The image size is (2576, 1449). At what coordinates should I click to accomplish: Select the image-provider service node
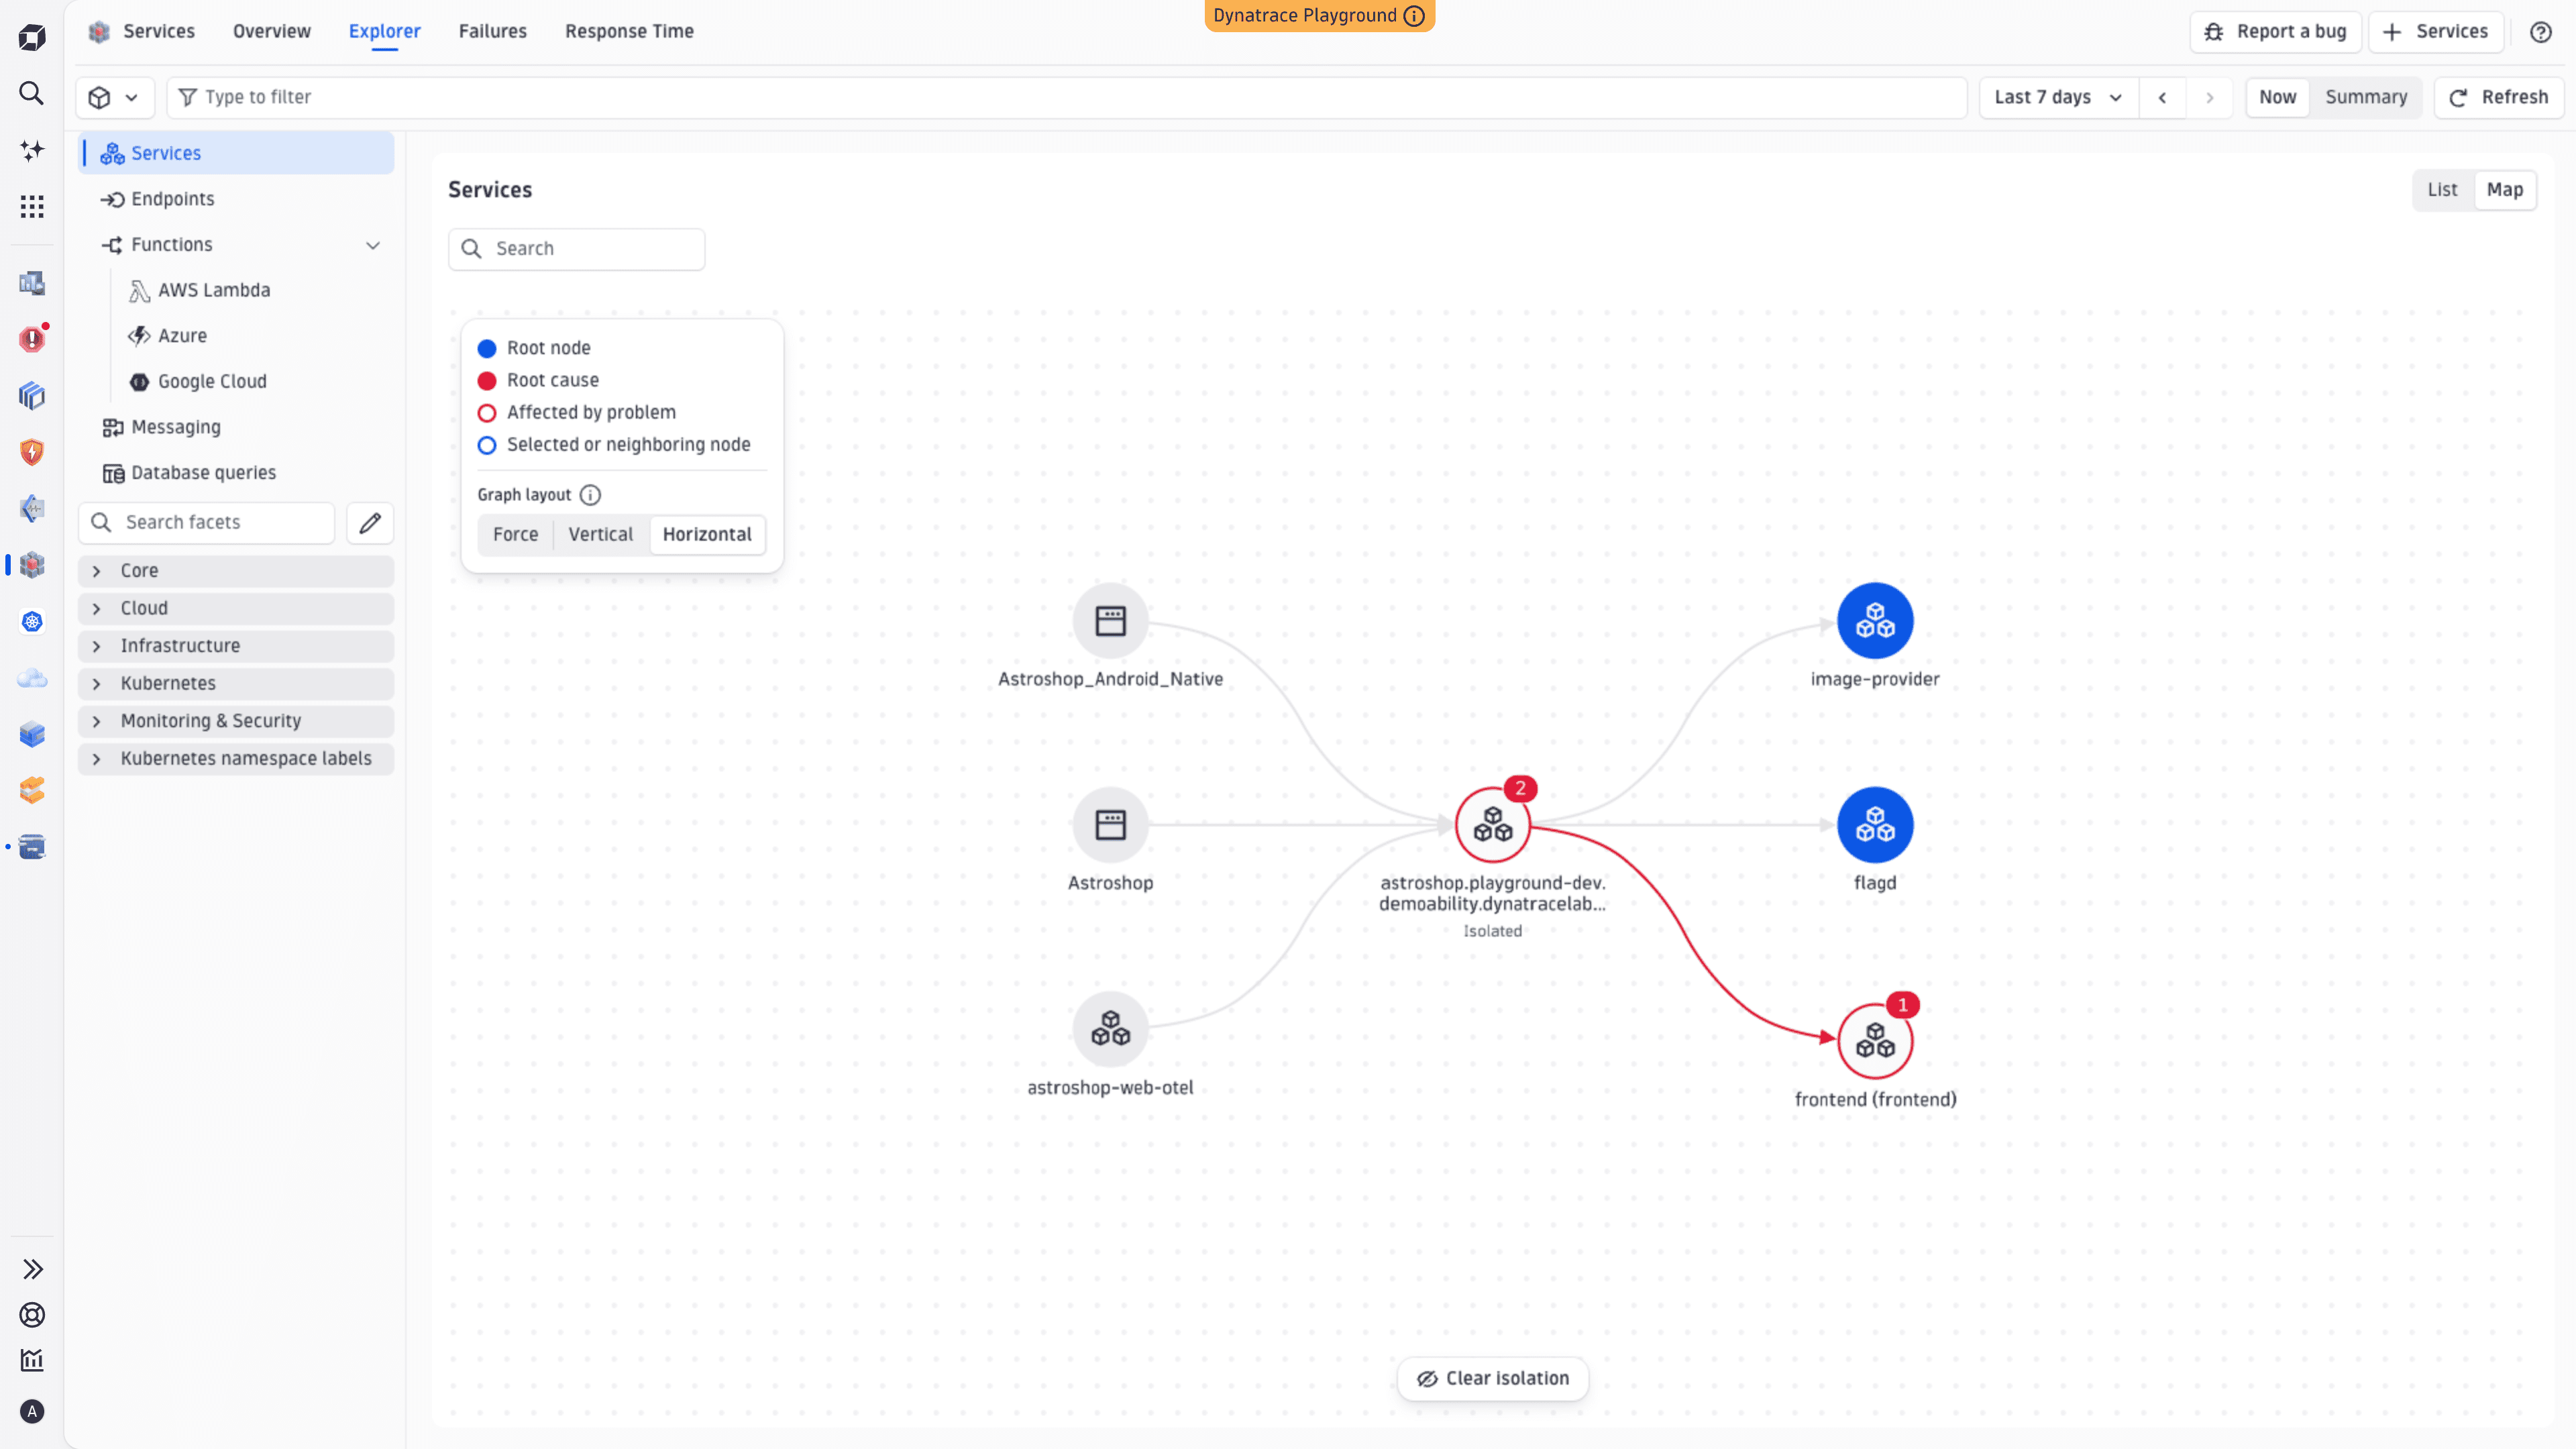(x=1875, y=621)
